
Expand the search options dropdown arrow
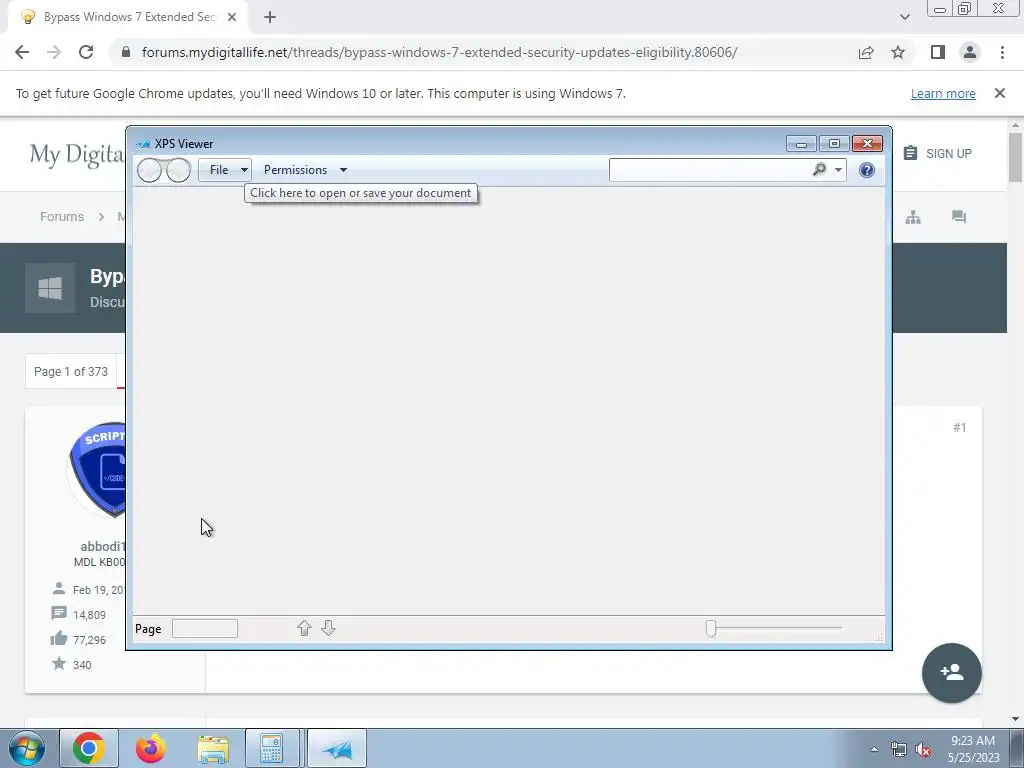click(x=839, y=170)
